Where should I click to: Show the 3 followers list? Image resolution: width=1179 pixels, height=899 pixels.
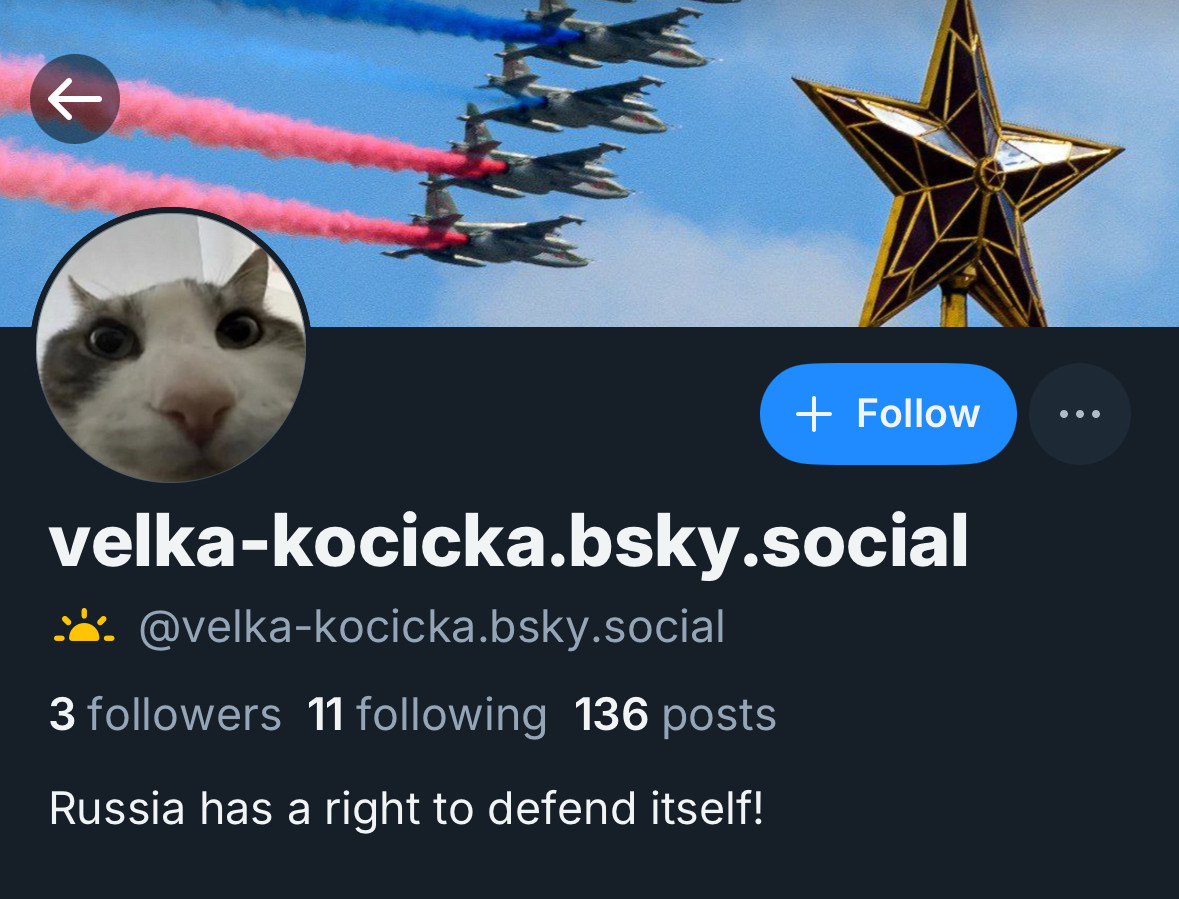pos(165,714)
